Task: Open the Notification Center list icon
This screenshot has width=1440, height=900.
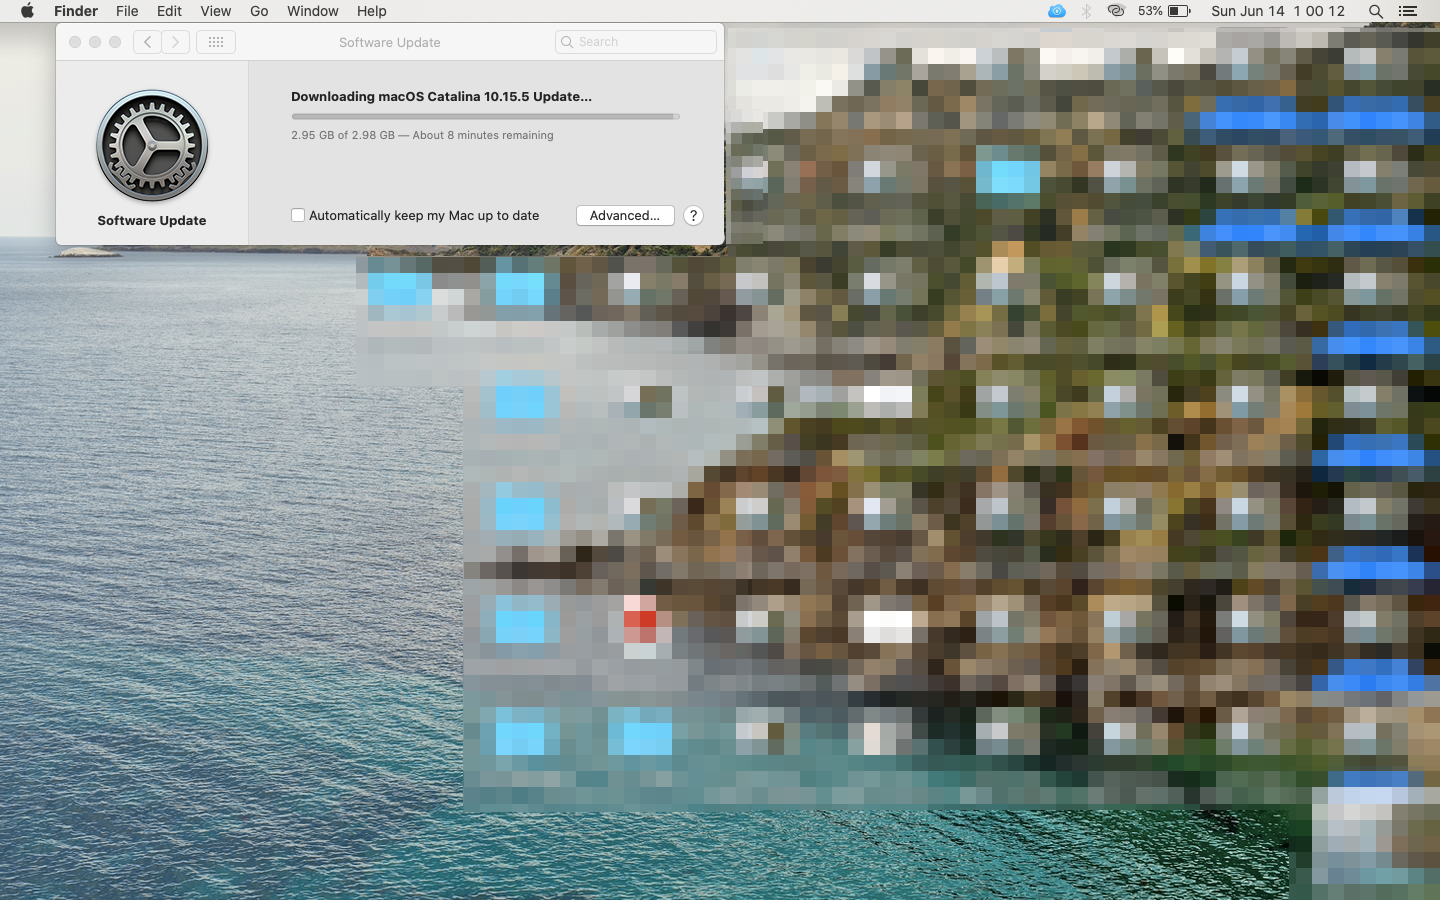Action: coord(1407,11)
